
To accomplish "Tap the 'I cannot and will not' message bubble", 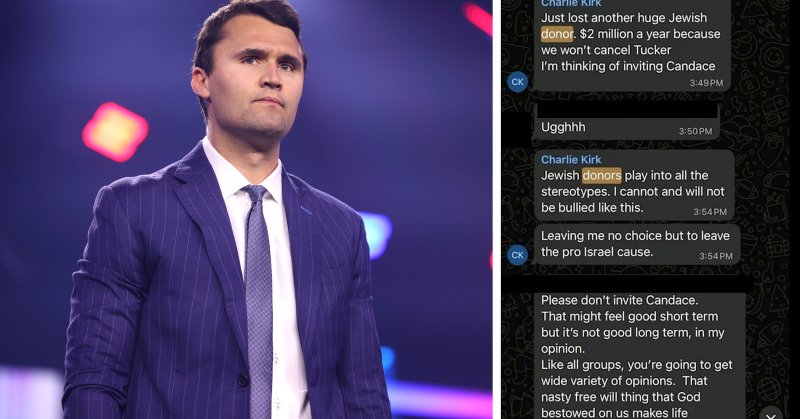I will coord(634,185).
